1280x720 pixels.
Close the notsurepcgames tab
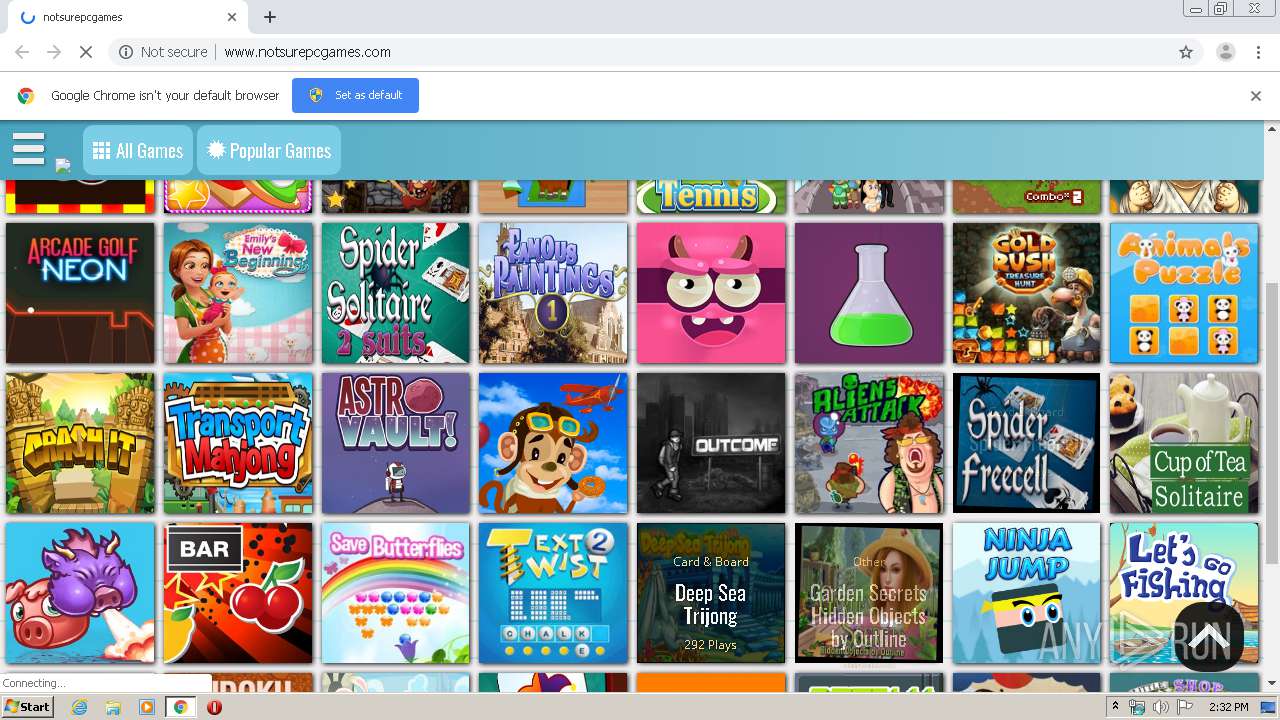pos(233,17)
